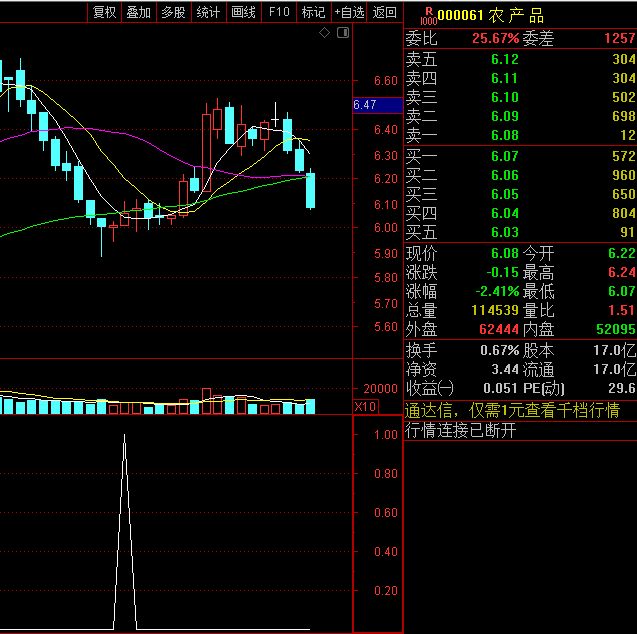Select the 卖三 6.10 order row

click(520, 97)
